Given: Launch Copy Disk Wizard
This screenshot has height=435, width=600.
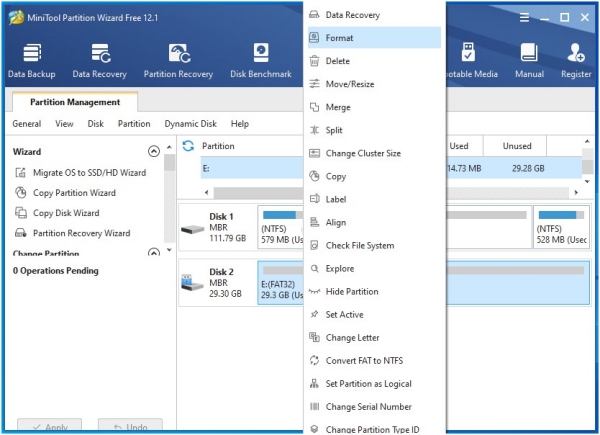Looking at the screenshot, I should click(57, 213).
